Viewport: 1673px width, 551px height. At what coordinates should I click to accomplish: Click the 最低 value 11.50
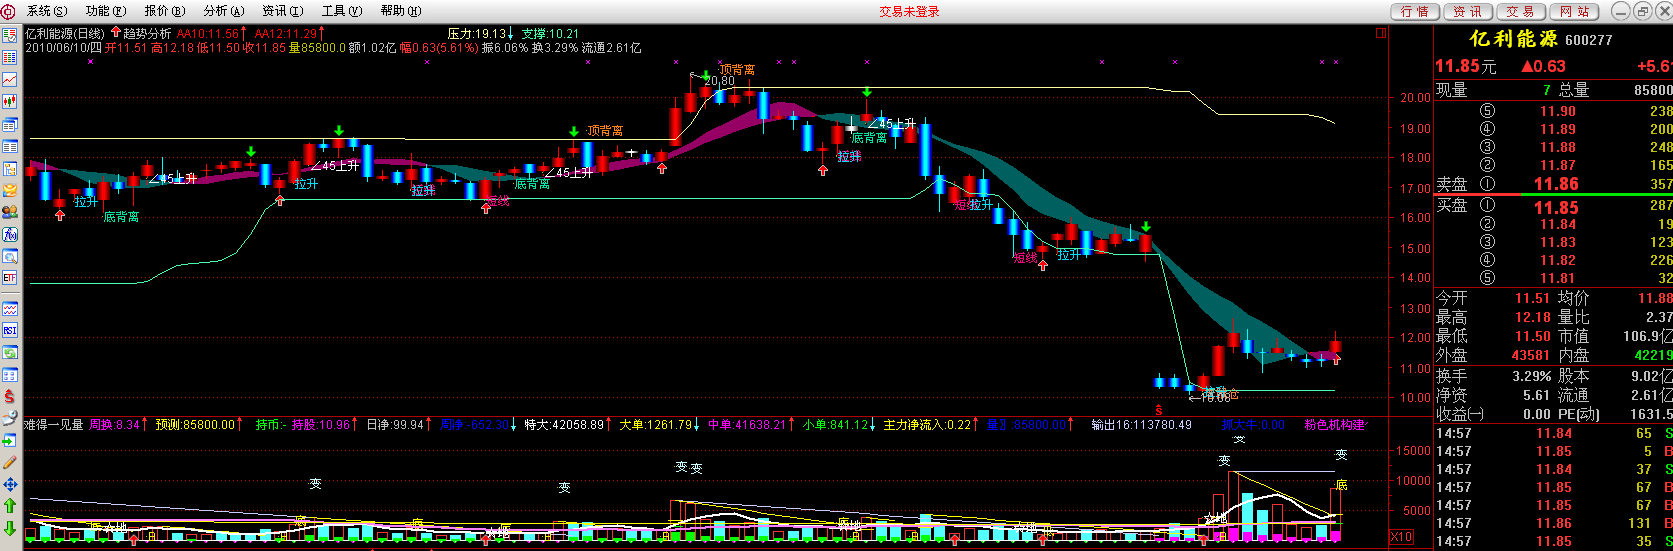[1533, 336]
